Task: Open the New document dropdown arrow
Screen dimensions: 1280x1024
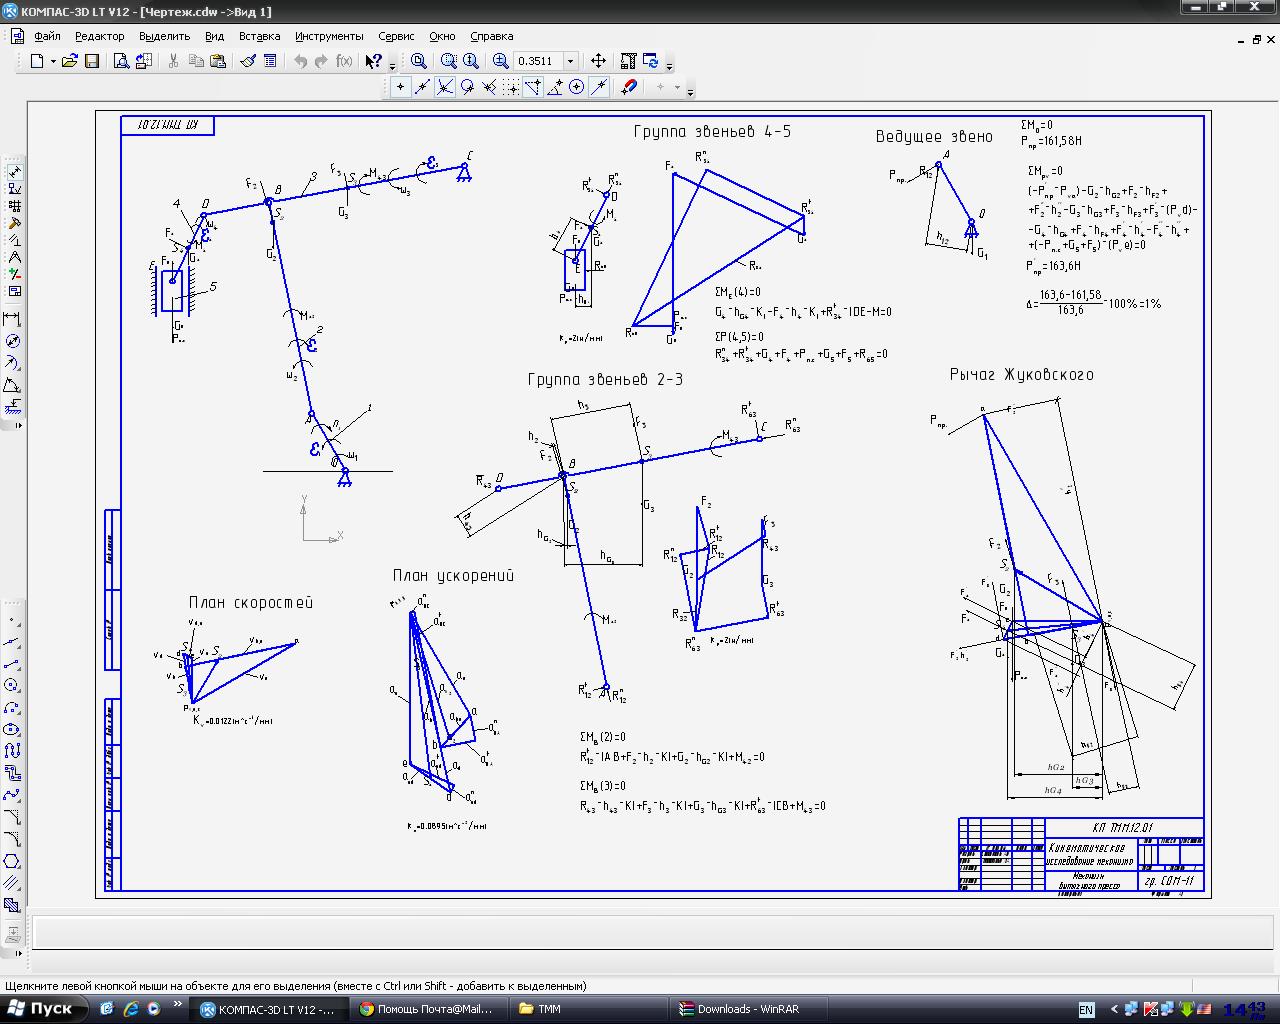Action: click(x=52, y=61)
